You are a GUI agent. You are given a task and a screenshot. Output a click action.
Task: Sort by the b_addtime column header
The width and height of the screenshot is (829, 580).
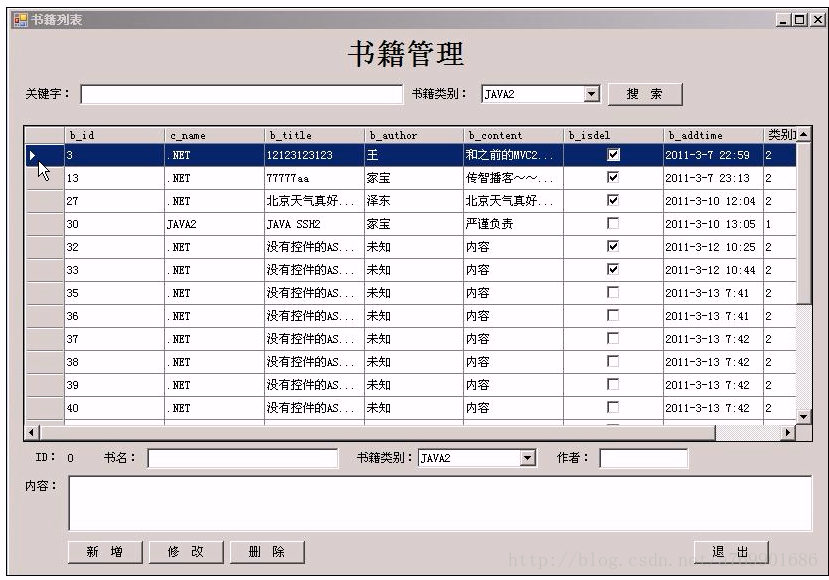click(x=713, y=135)
